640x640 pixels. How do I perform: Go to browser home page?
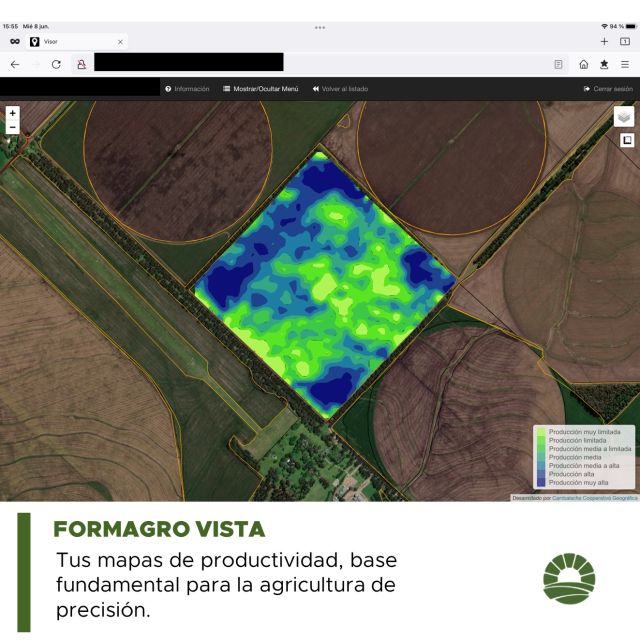[x=584, y=64]
